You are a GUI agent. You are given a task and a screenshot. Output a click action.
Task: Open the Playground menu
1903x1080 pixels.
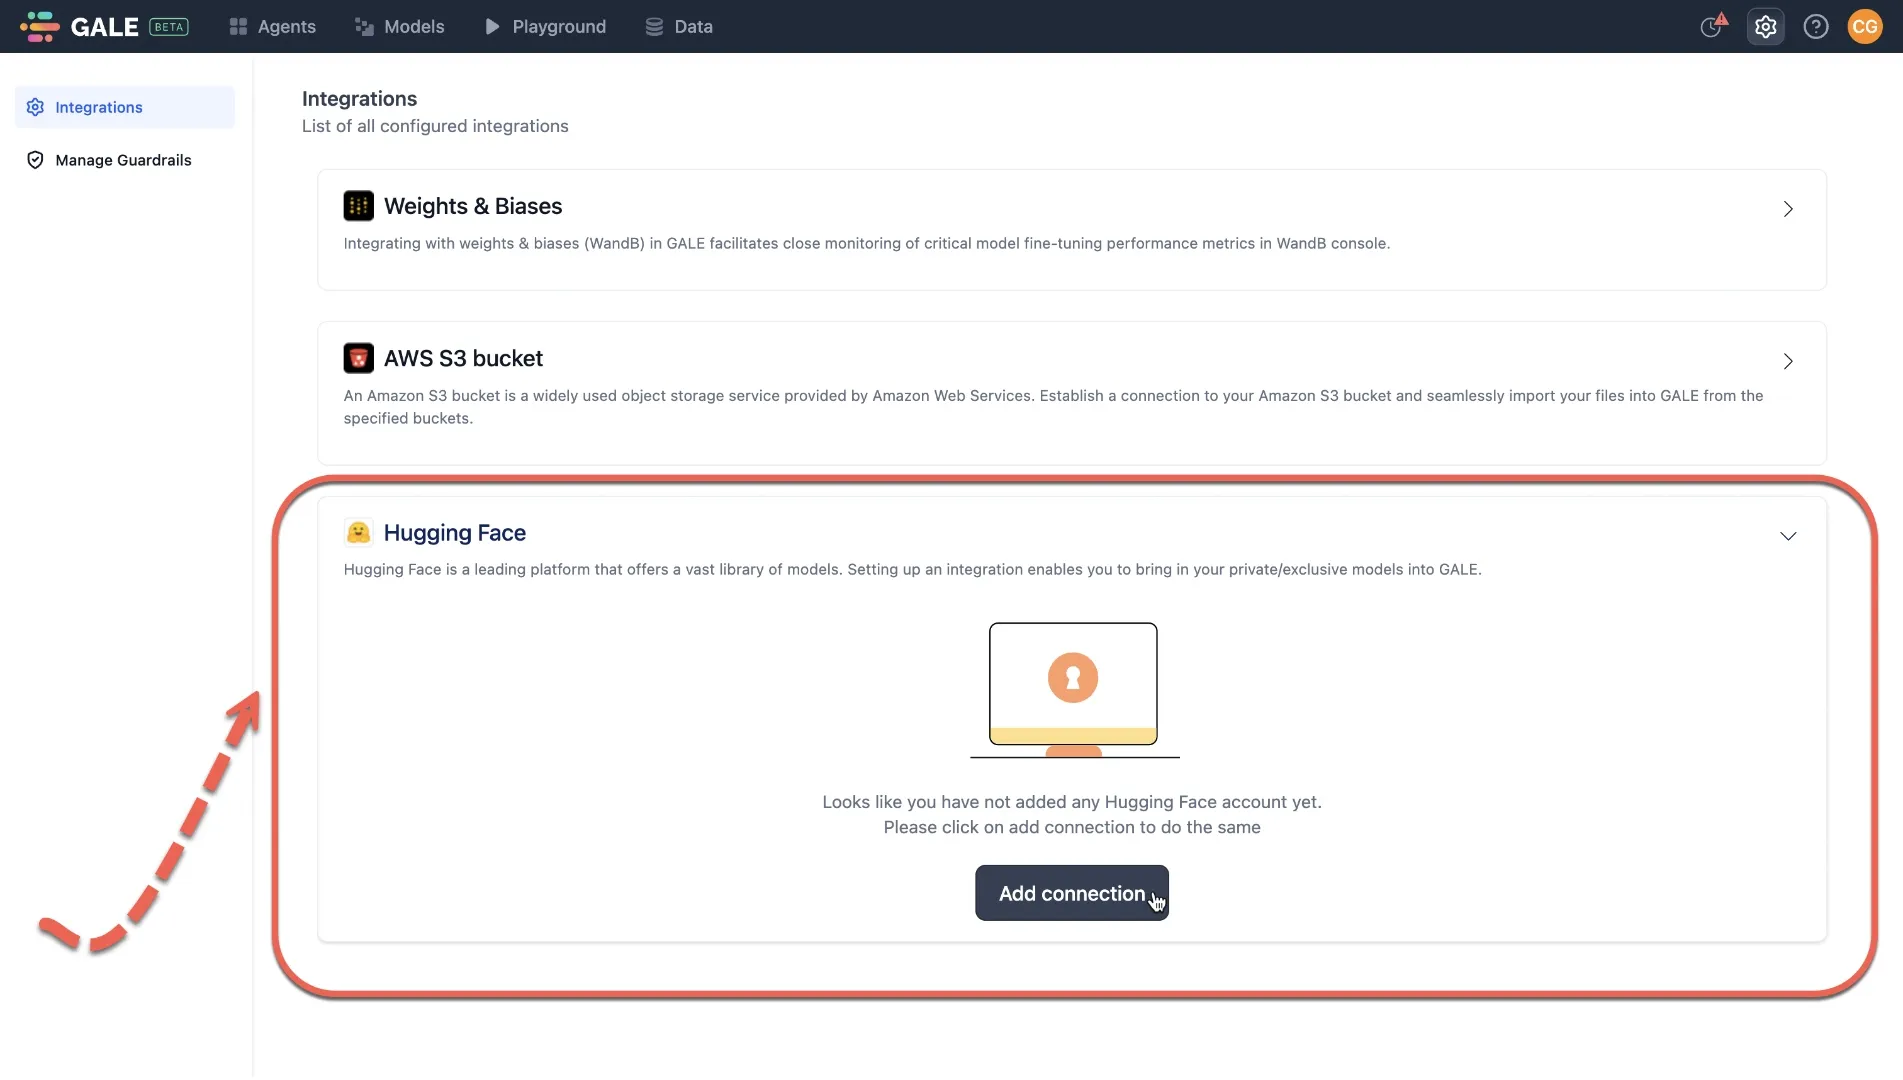pyautogui.click(x=545, y=26)
